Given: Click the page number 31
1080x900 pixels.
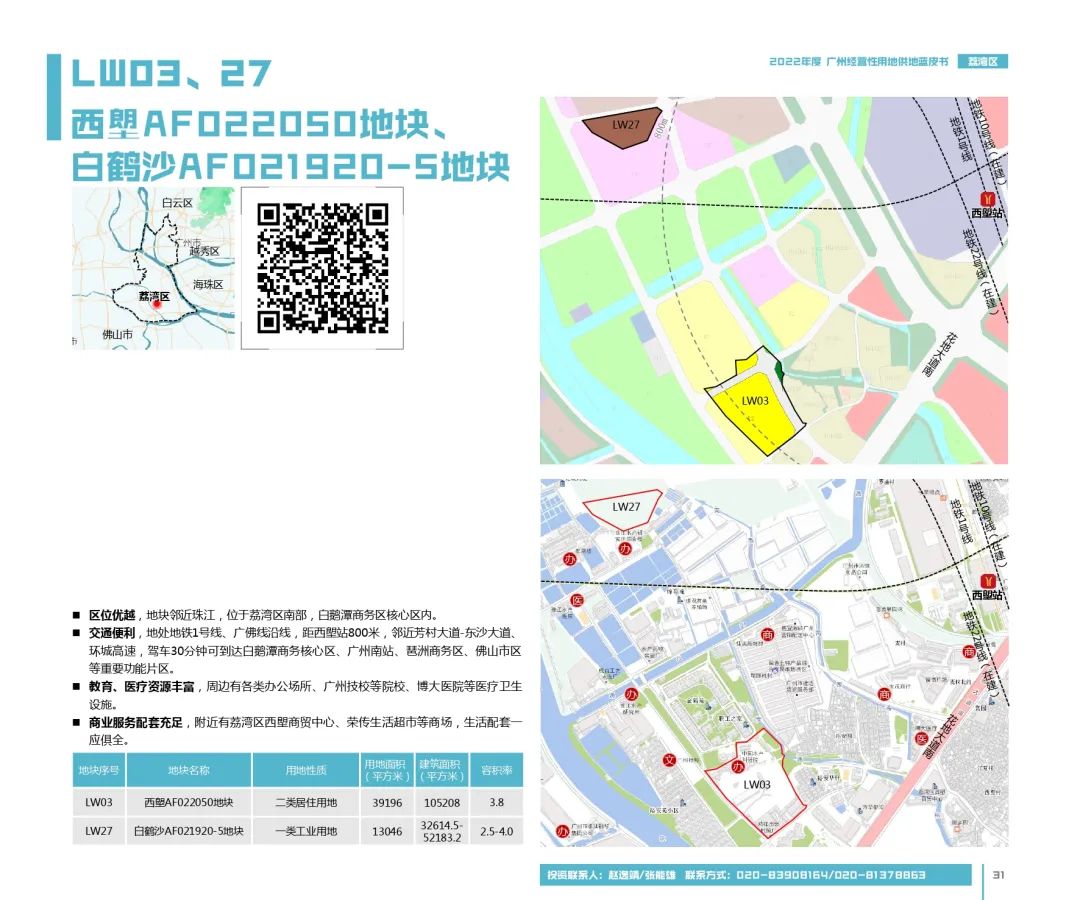Looking at the screenshot, I should click(x=998, y=874).
